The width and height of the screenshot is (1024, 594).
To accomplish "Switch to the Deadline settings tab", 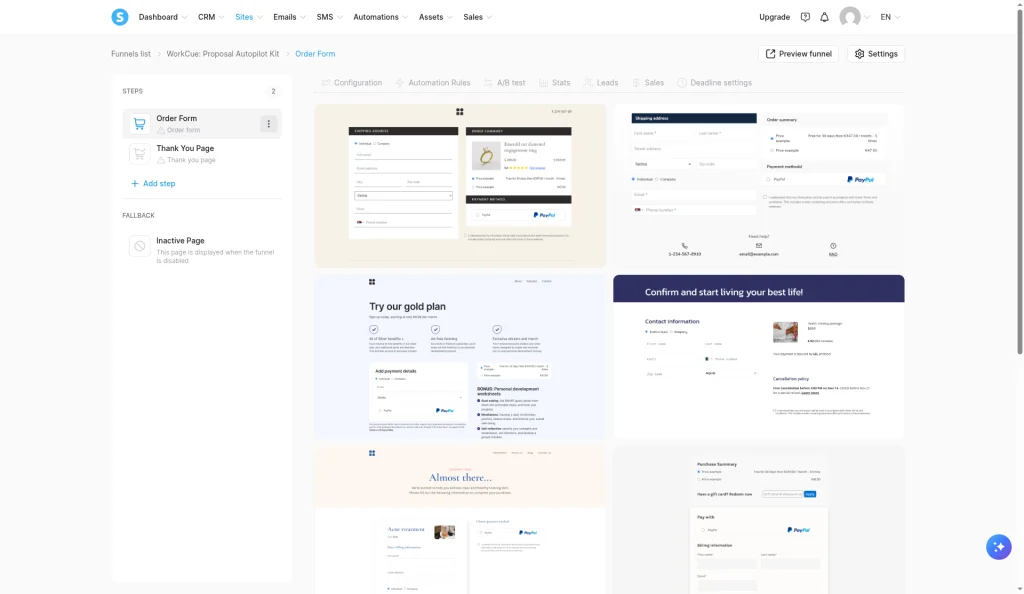I will click(714, 83).
